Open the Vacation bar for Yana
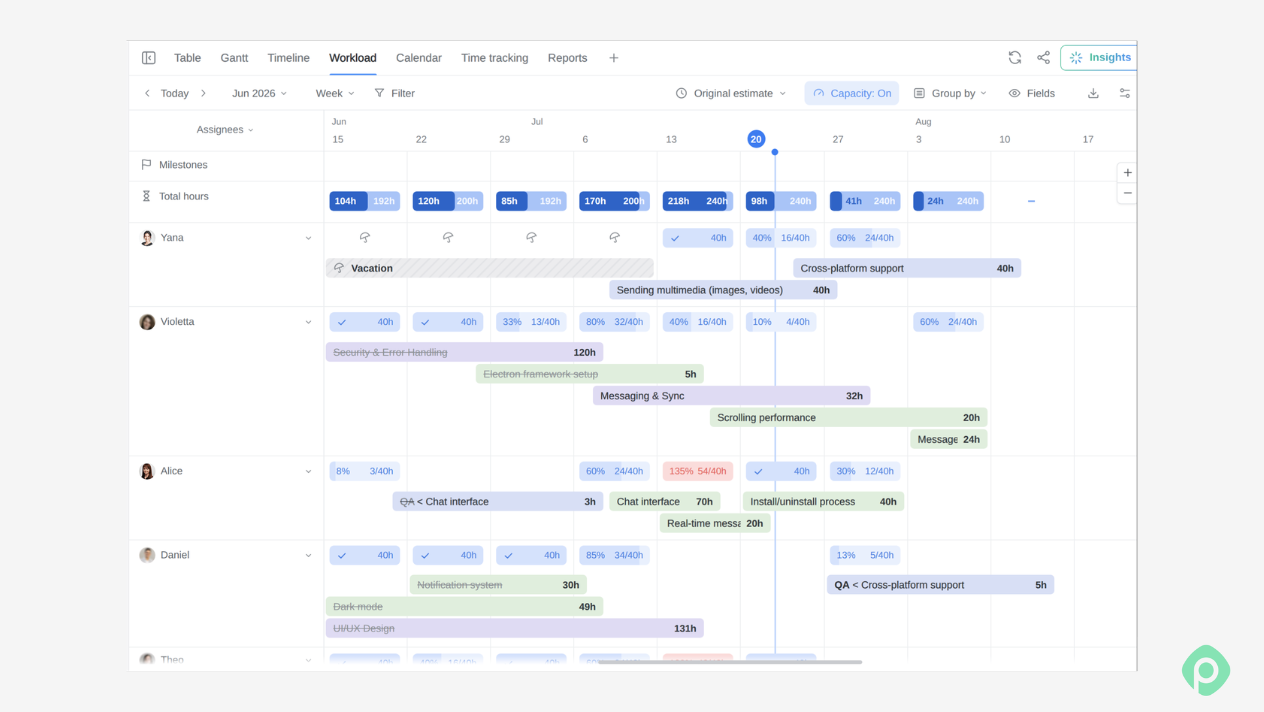Screen dimensions: 1264x712 pos(490,268)
